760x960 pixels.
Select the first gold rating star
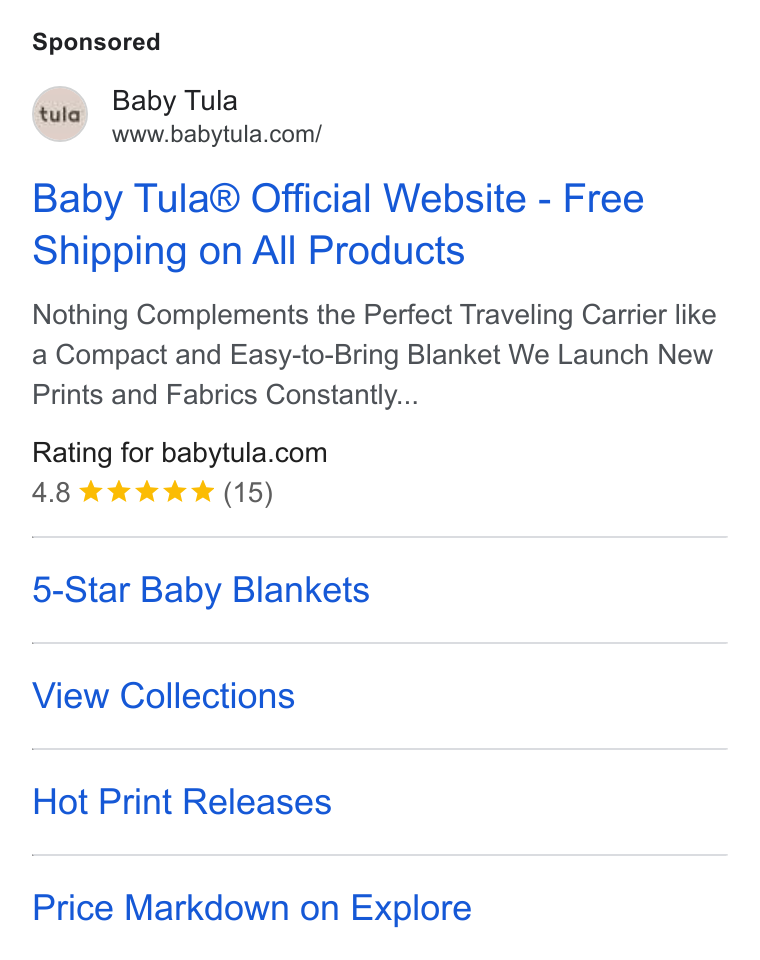coord(91,492)
